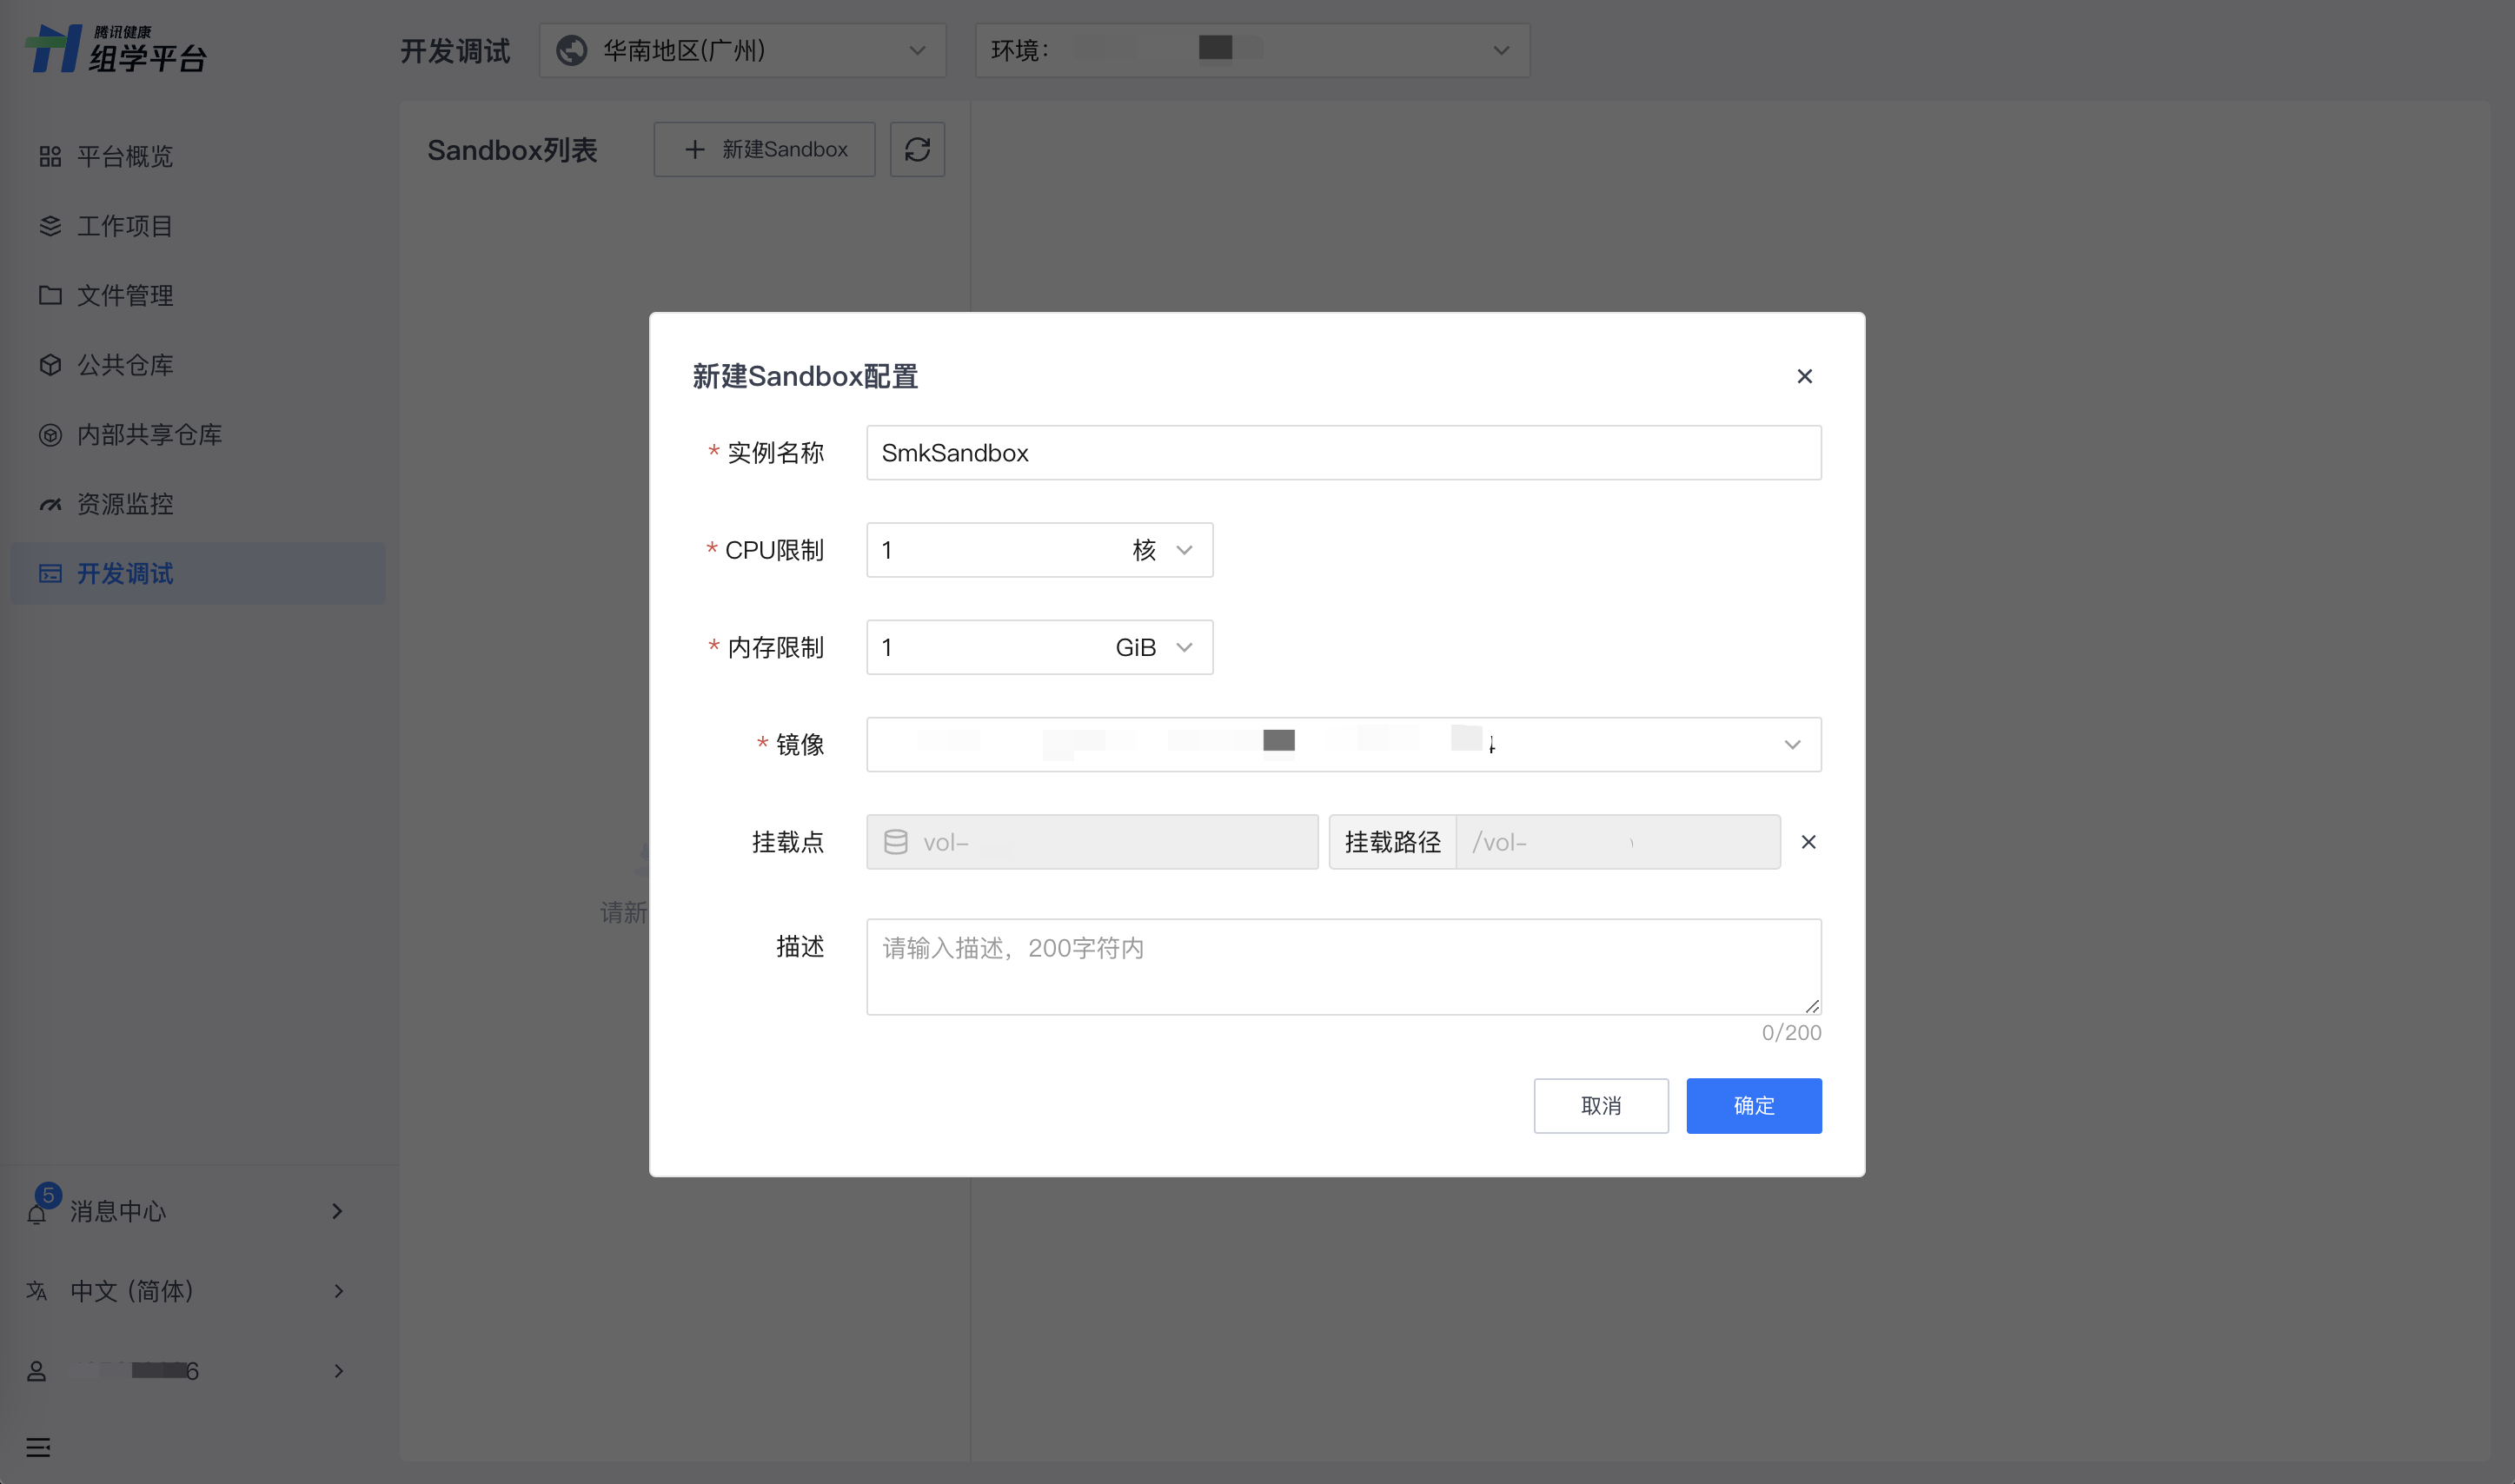Select 公共仓库 menu item
The width and height of the screenshot is (2515, 1484).
pyautogui.click(x=125, y=365)
